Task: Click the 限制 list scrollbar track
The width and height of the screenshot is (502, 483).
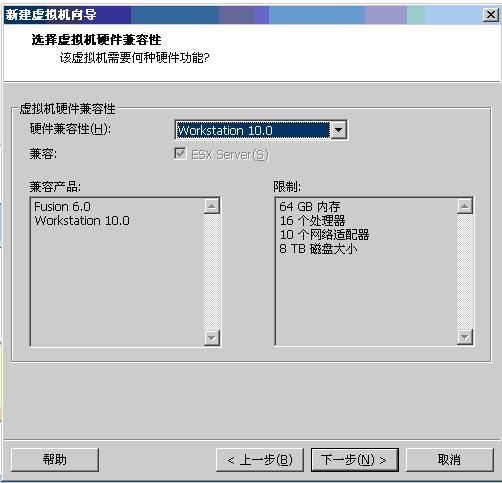Action: point(465,272)
